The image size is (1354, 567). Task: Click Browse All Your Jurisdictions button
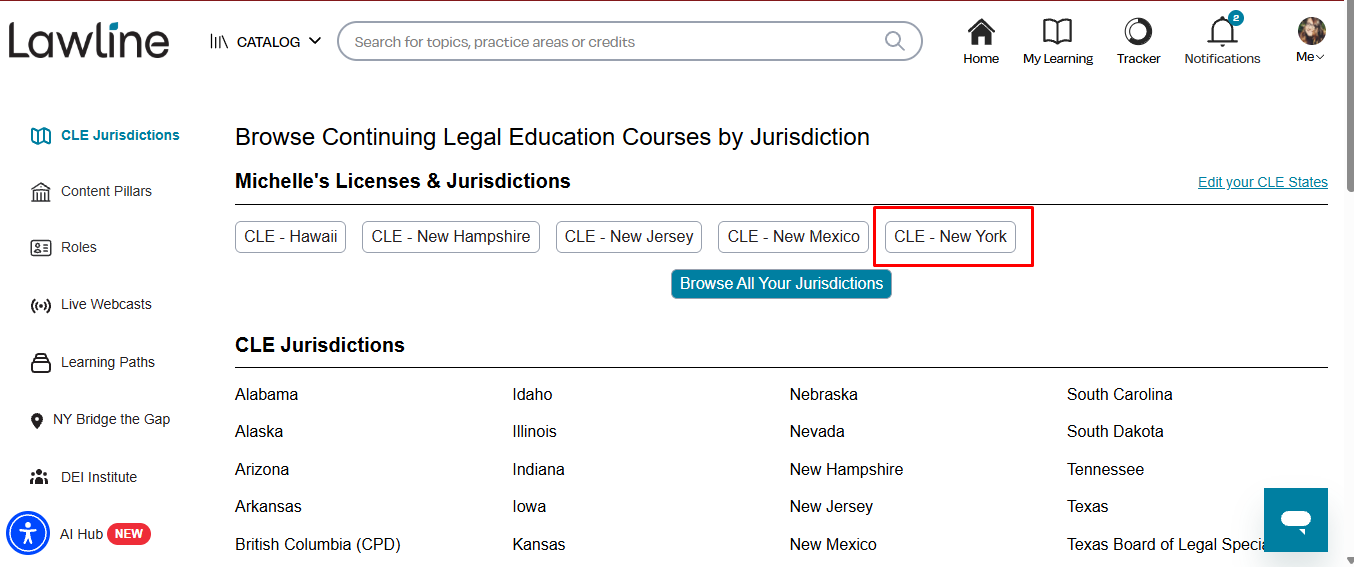[781, 284]
